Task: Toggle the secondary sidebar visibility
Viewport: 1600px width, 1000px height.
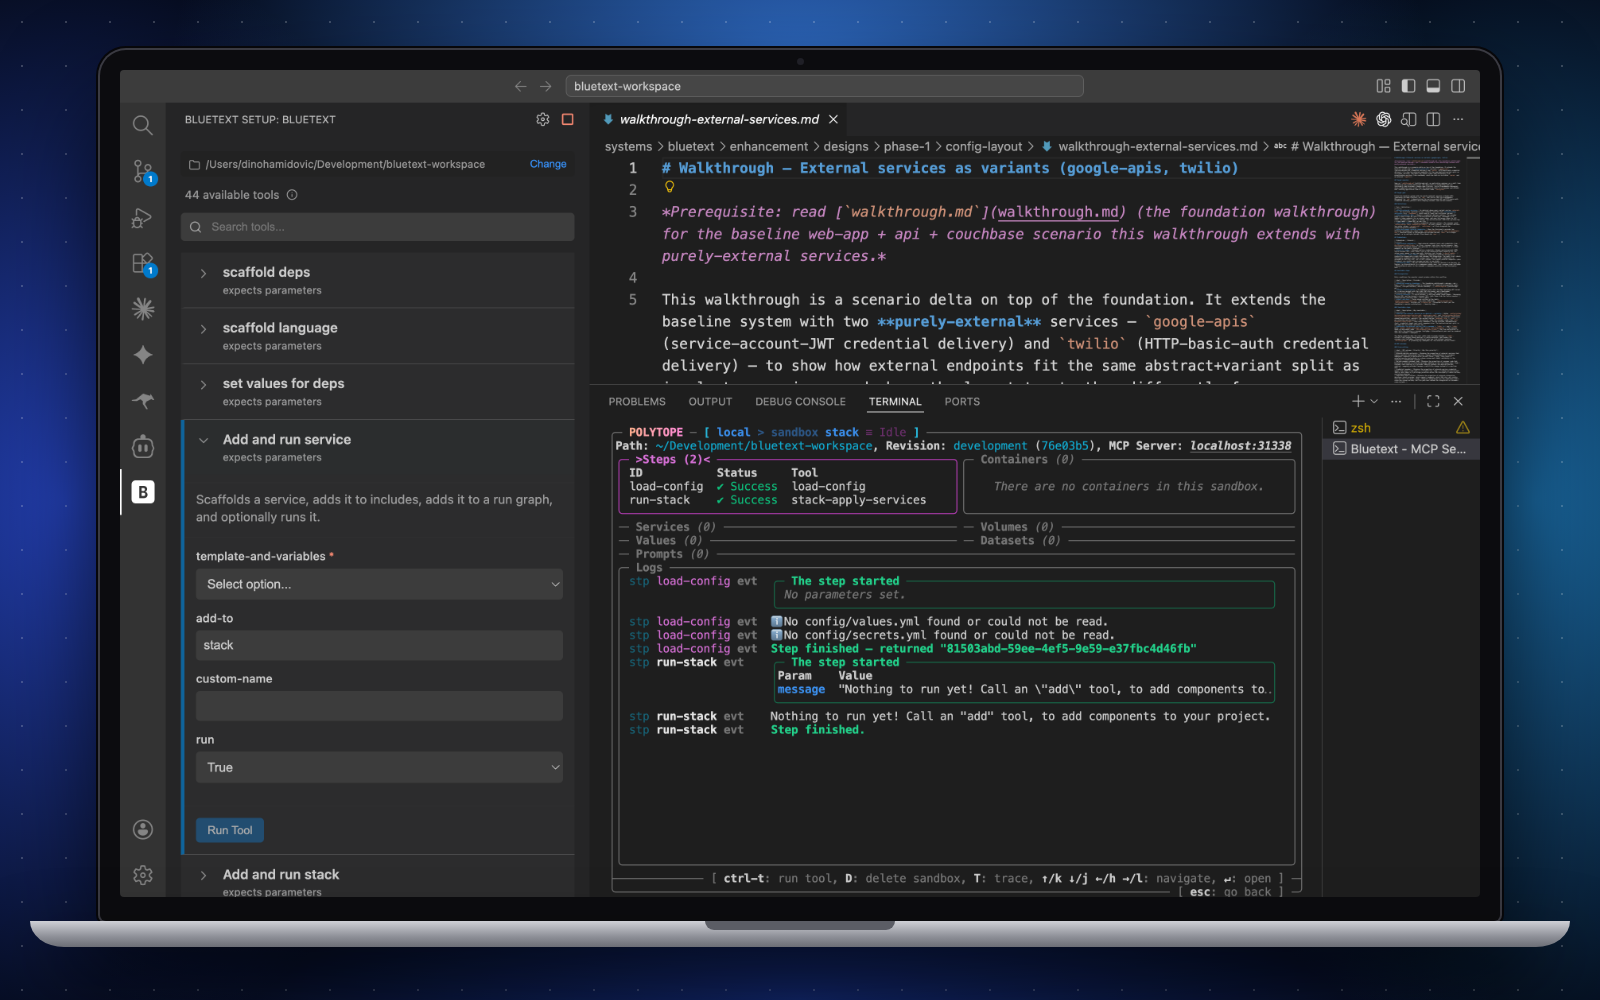Action: tap(1458, 86)
